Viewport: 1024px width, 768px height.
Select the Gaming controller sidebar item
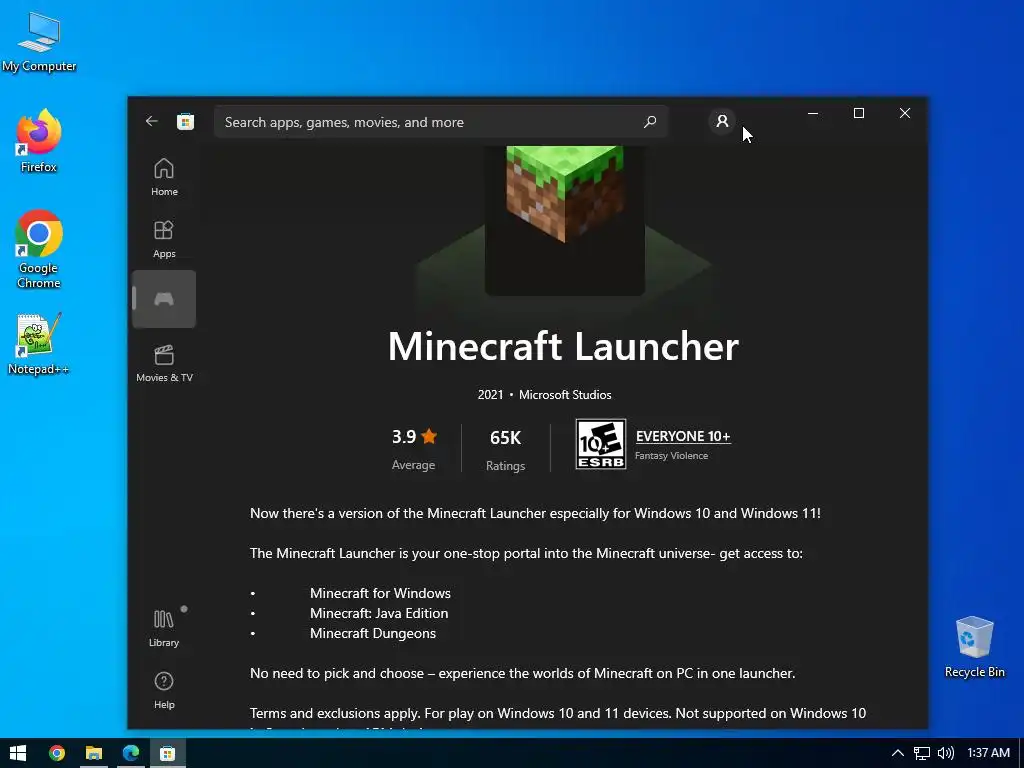click(x=164, y=299)
